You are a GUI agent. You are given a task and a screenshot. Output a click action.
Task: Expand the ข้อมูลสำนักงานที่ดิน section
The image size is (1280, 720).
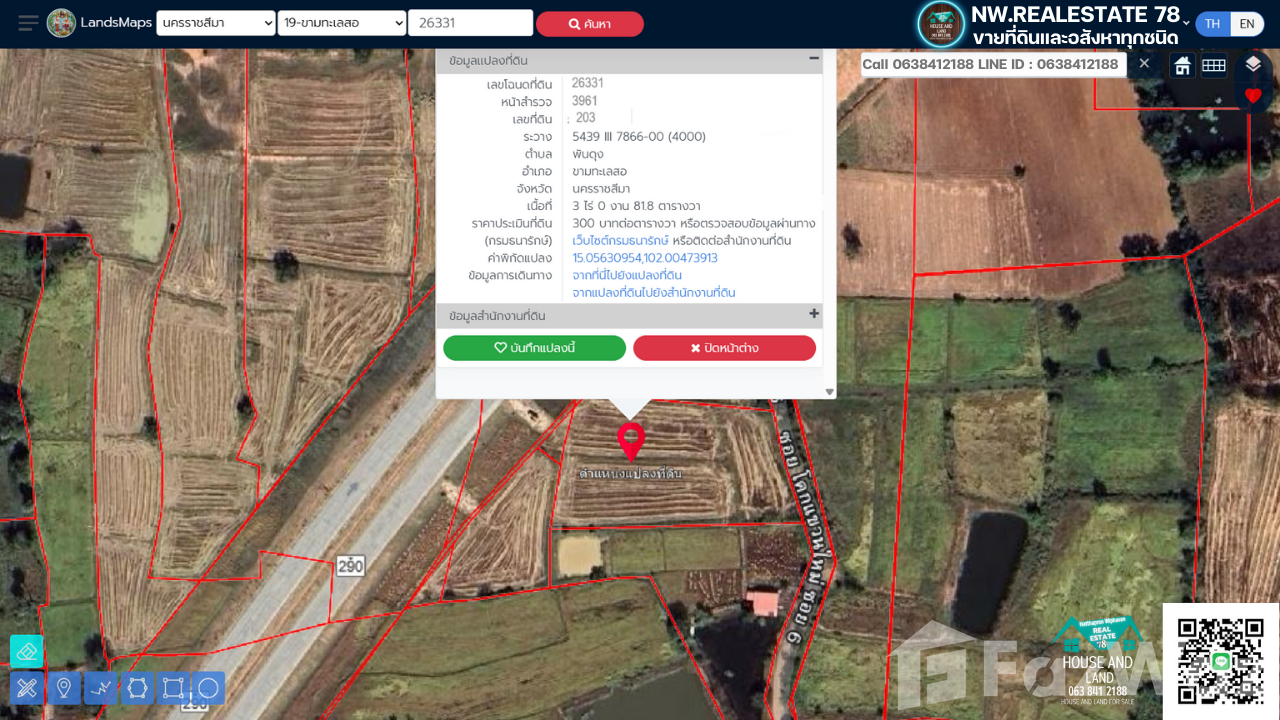(814, 315)
